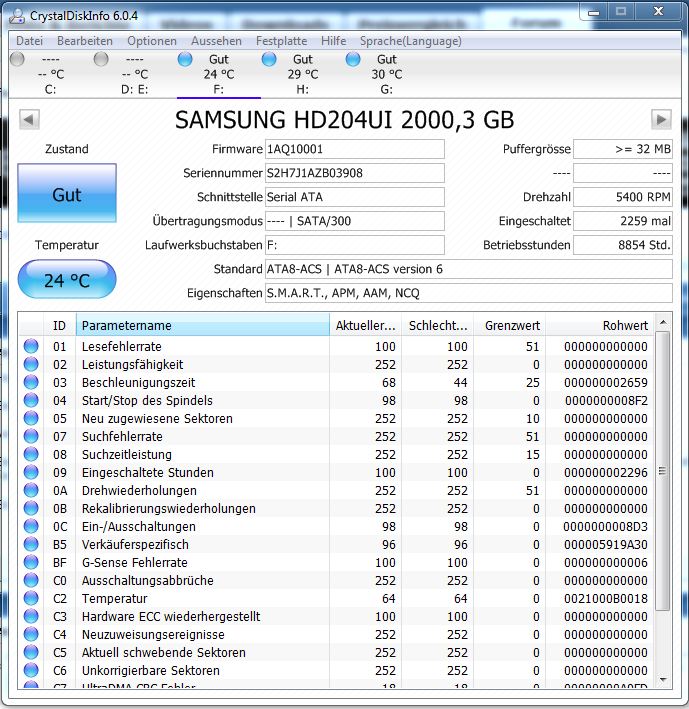Screen dimensions: 689x709
Task: Select the F: disk tab at 24 °C
Action: pyautogui.click(x=219, y=74)
